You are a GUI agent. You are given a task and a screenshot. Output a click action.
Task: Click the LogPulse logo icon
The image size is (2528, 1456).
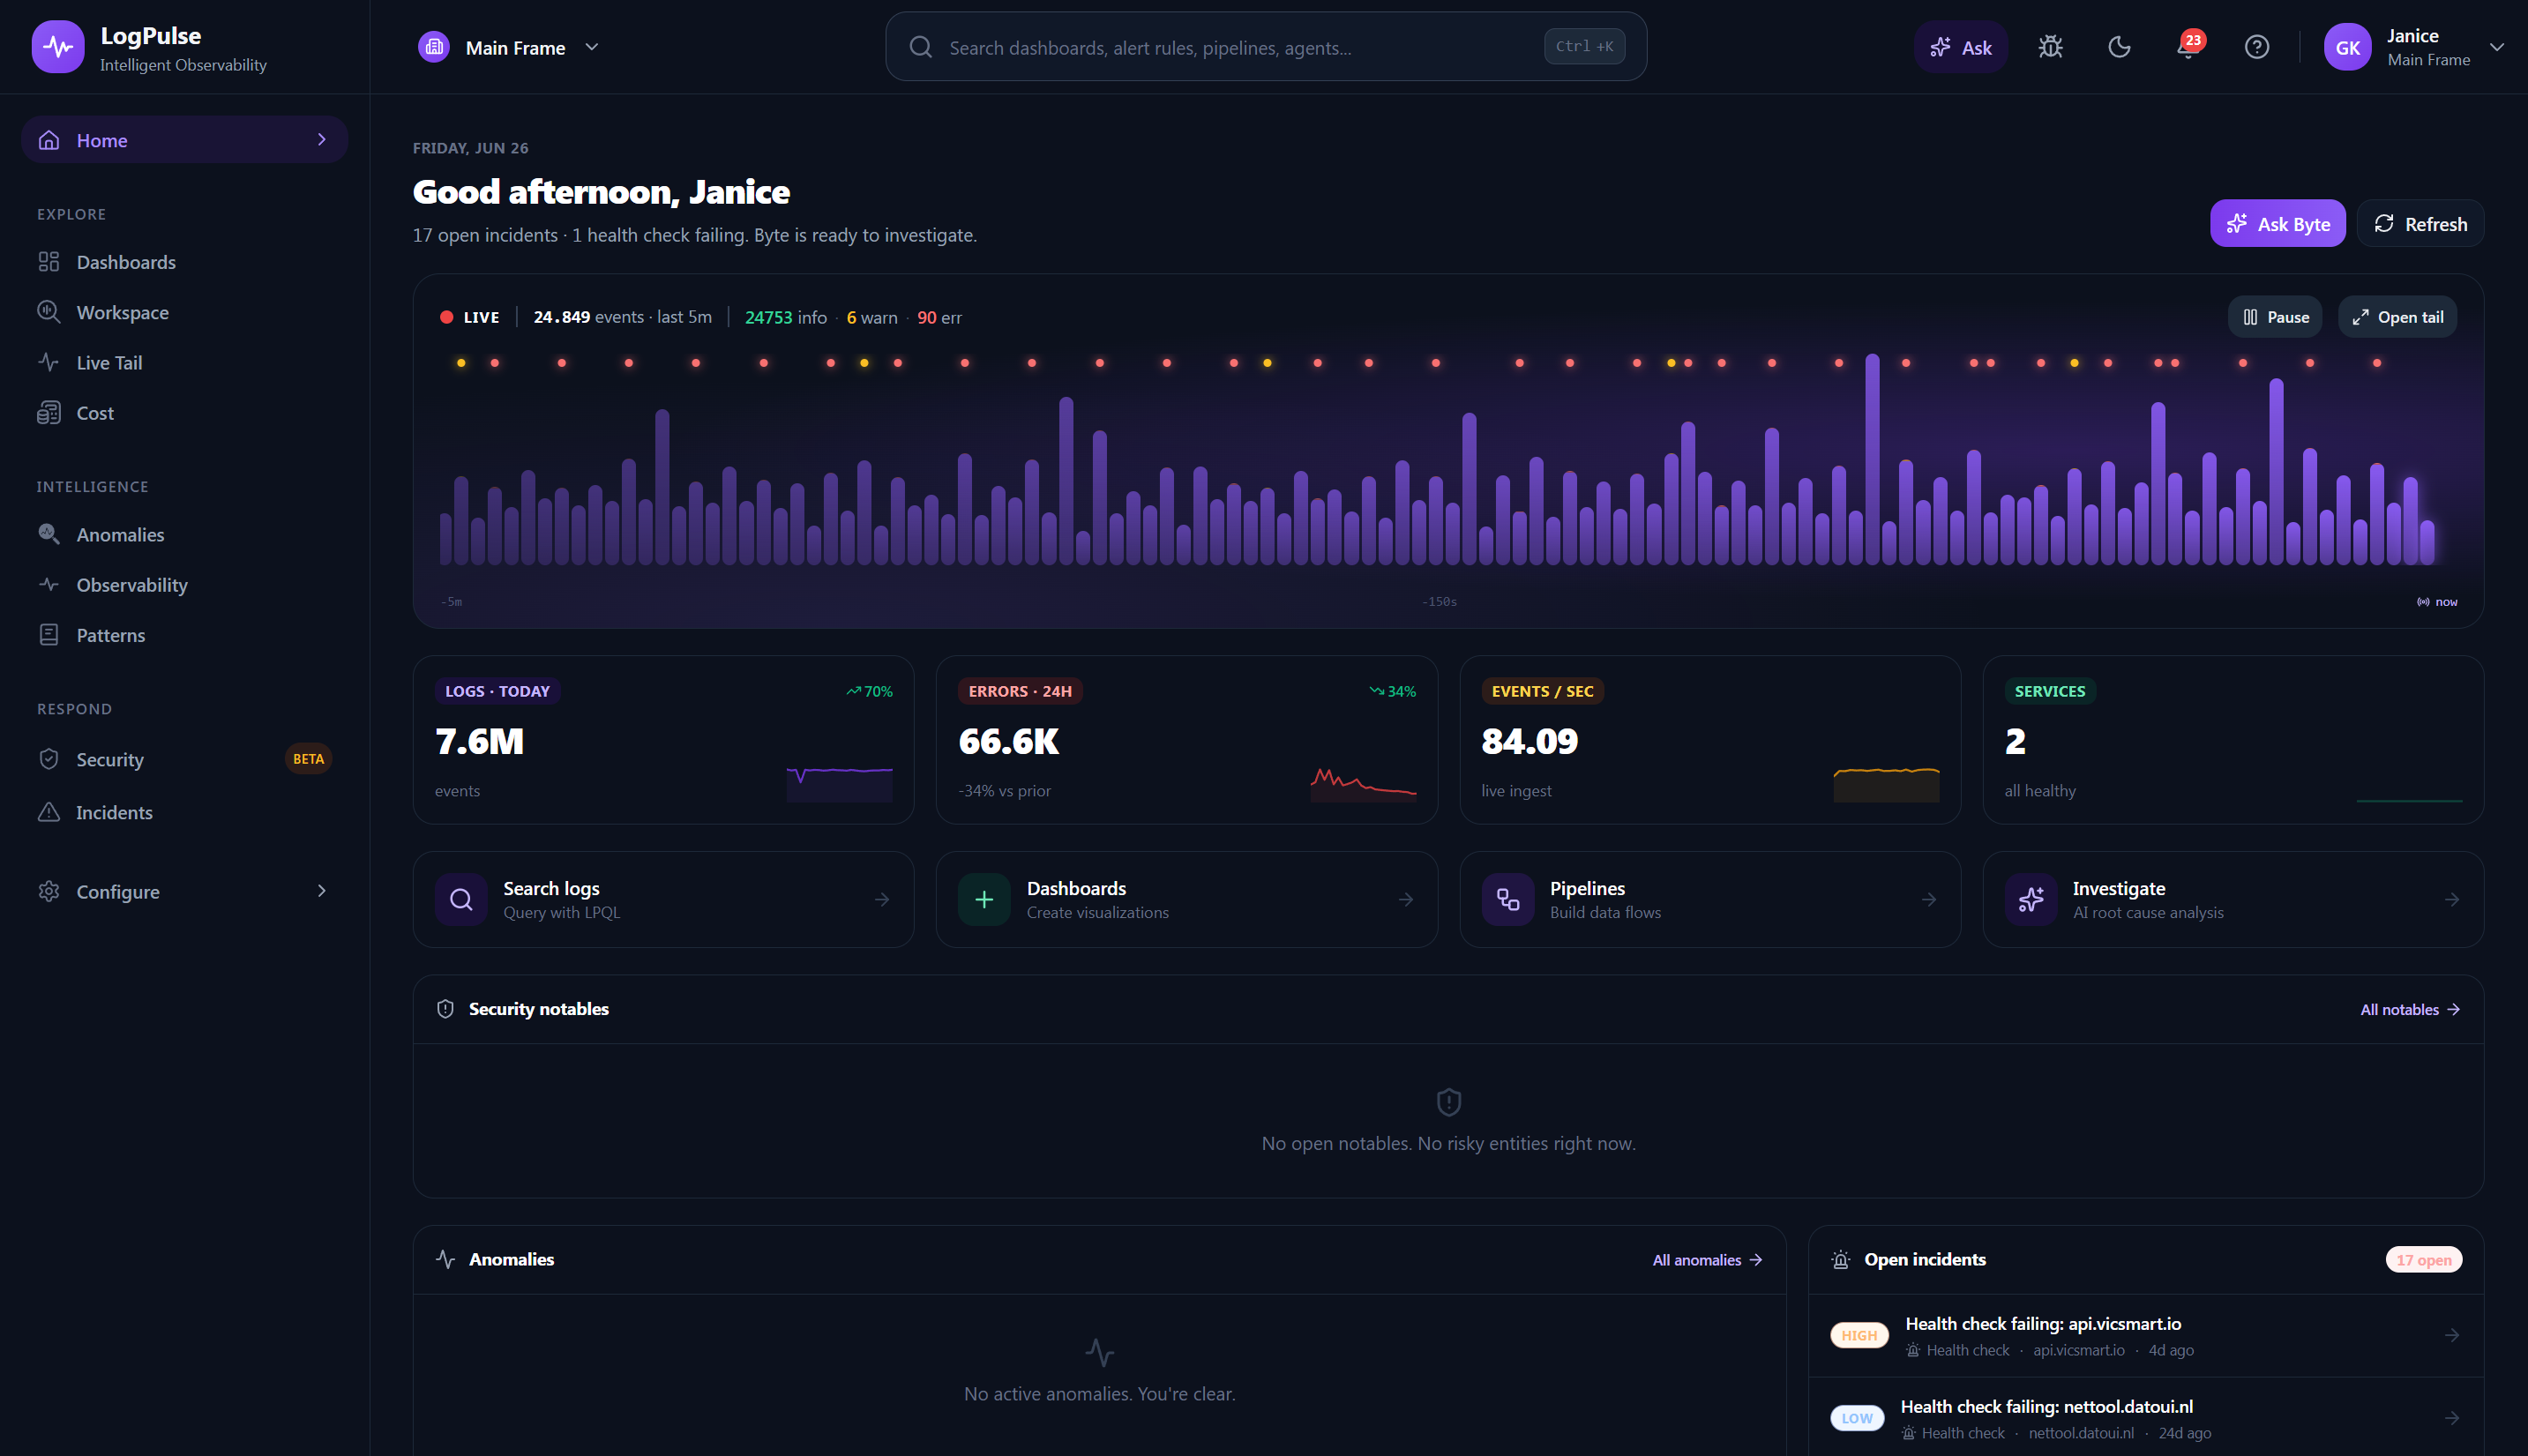[x=58, y=47]
